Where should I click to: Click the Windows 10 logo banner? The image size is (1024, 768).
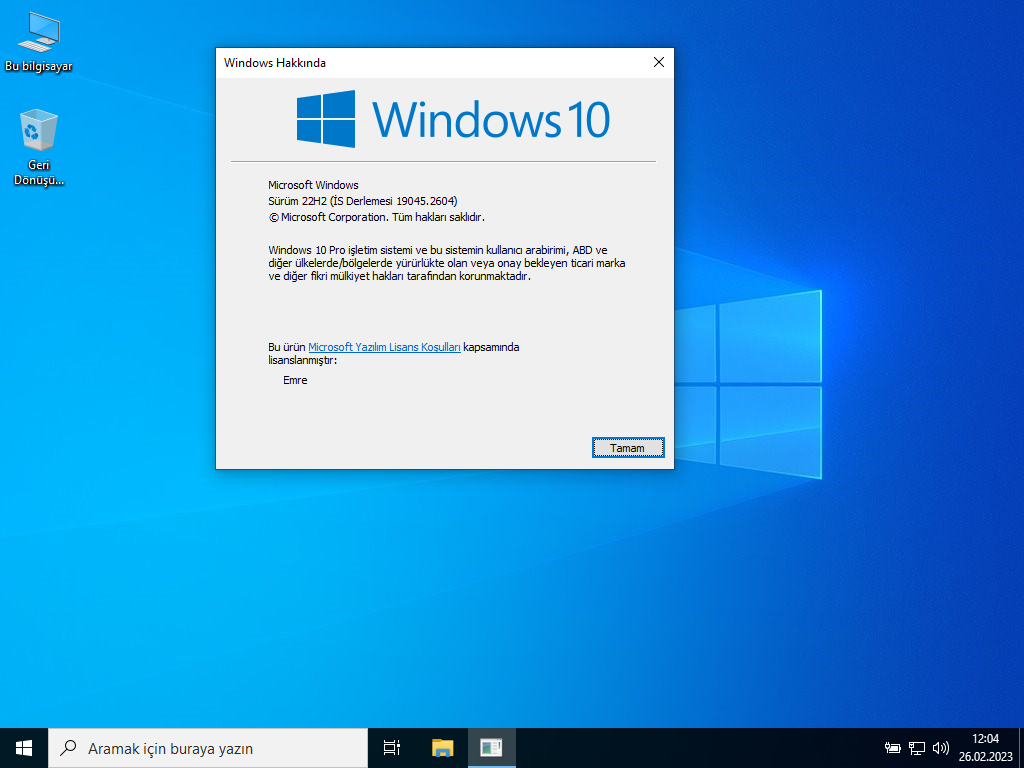pos(453,118)
